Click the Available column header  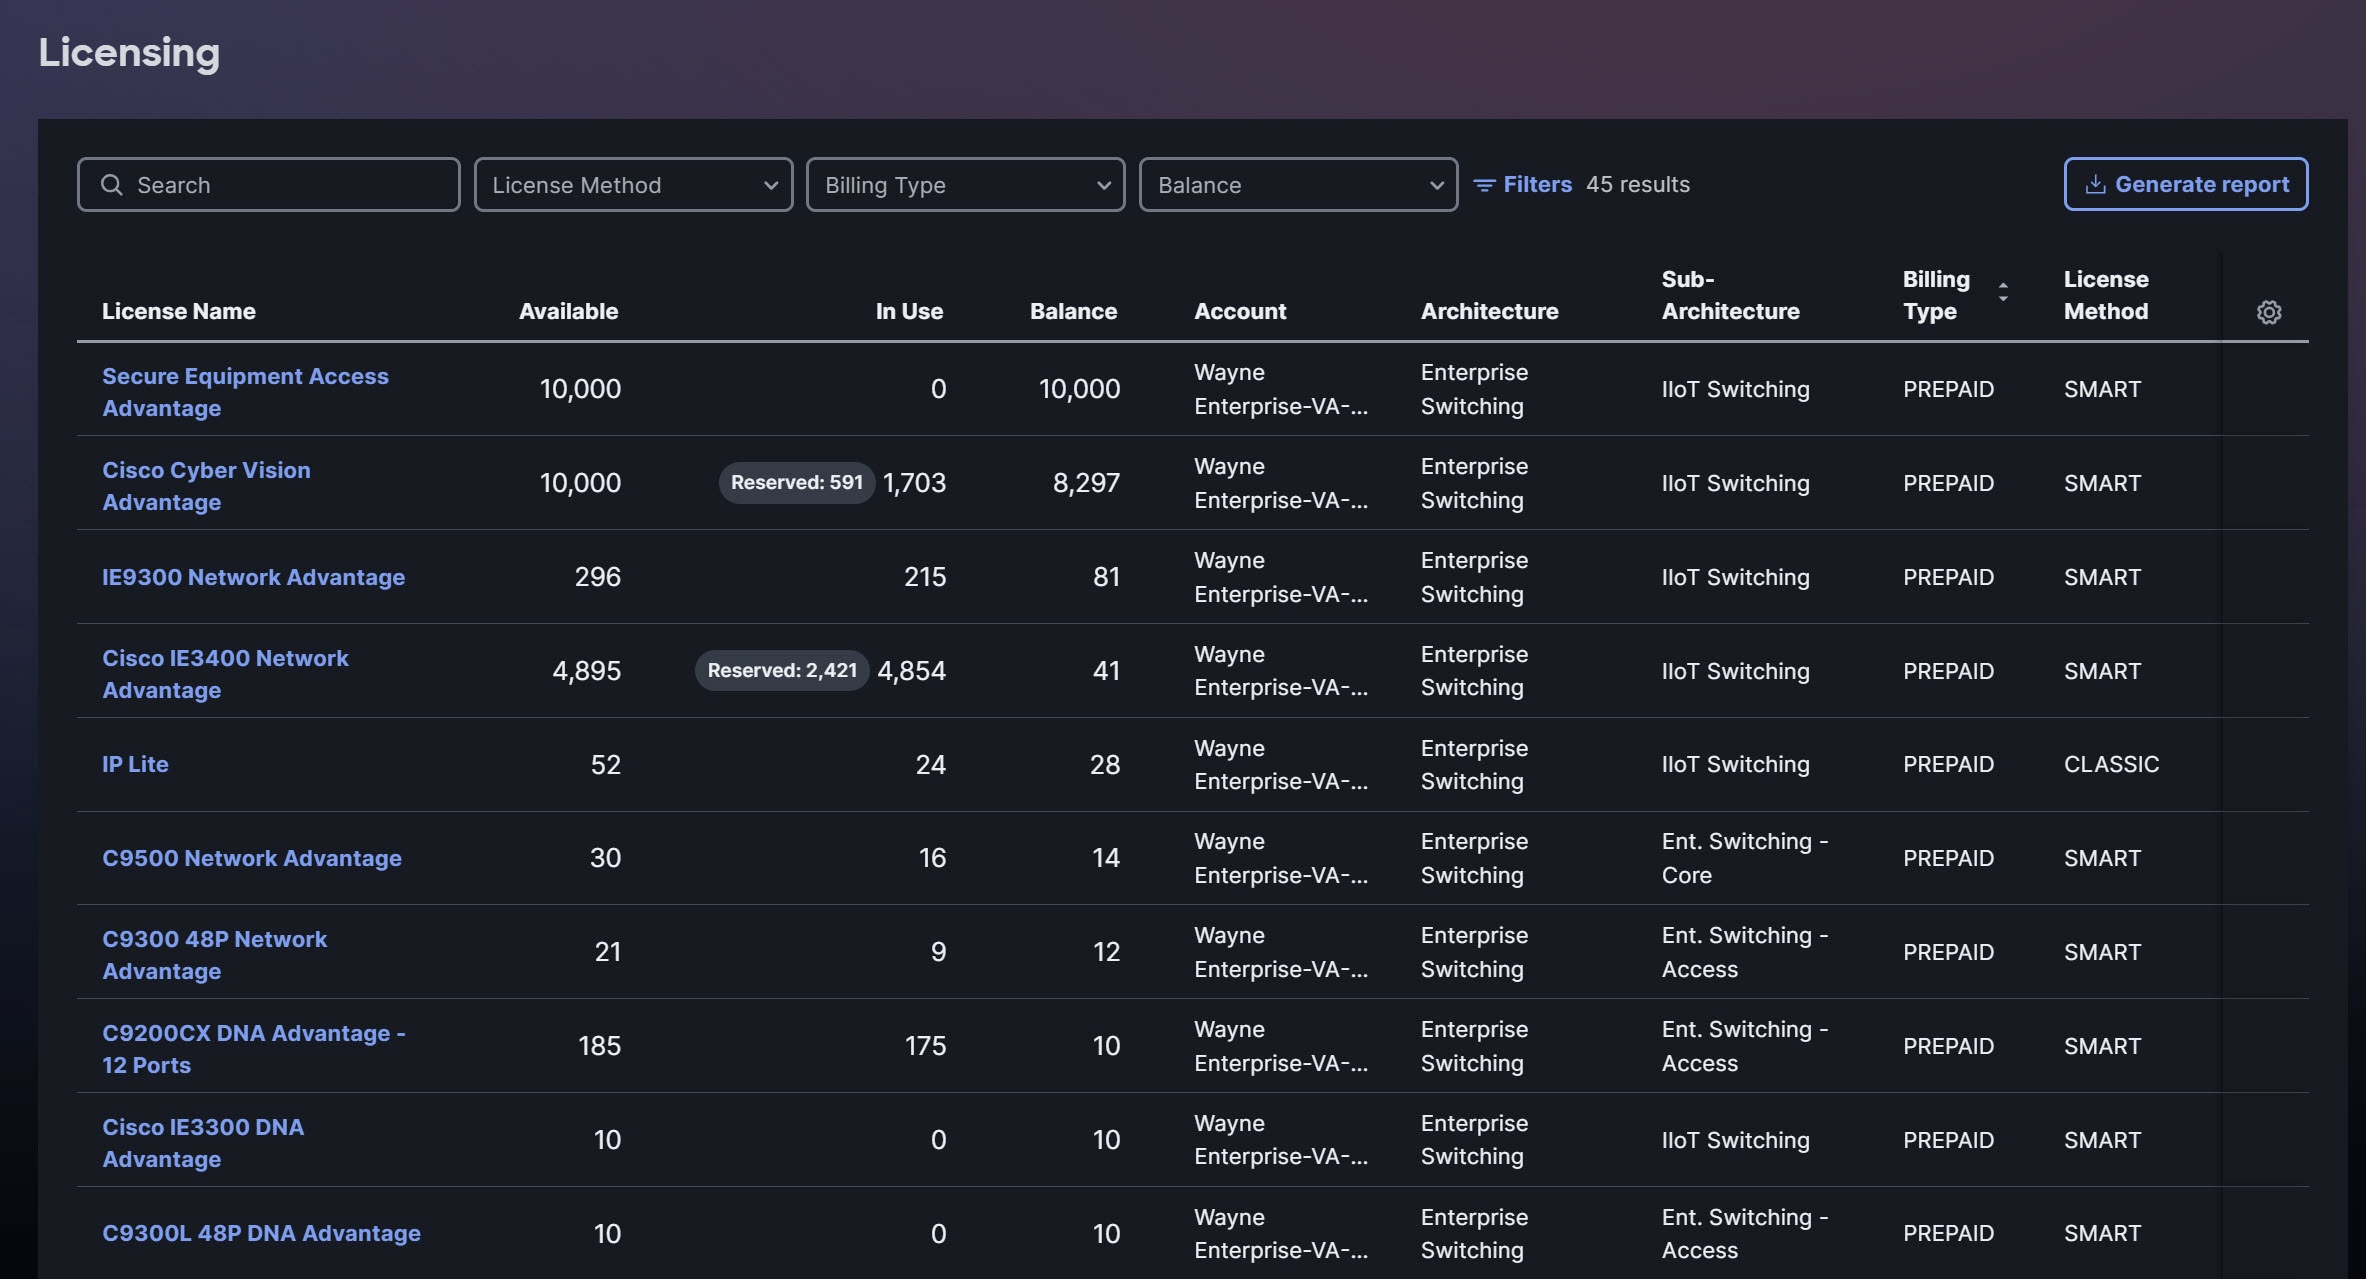pos(568,311)
